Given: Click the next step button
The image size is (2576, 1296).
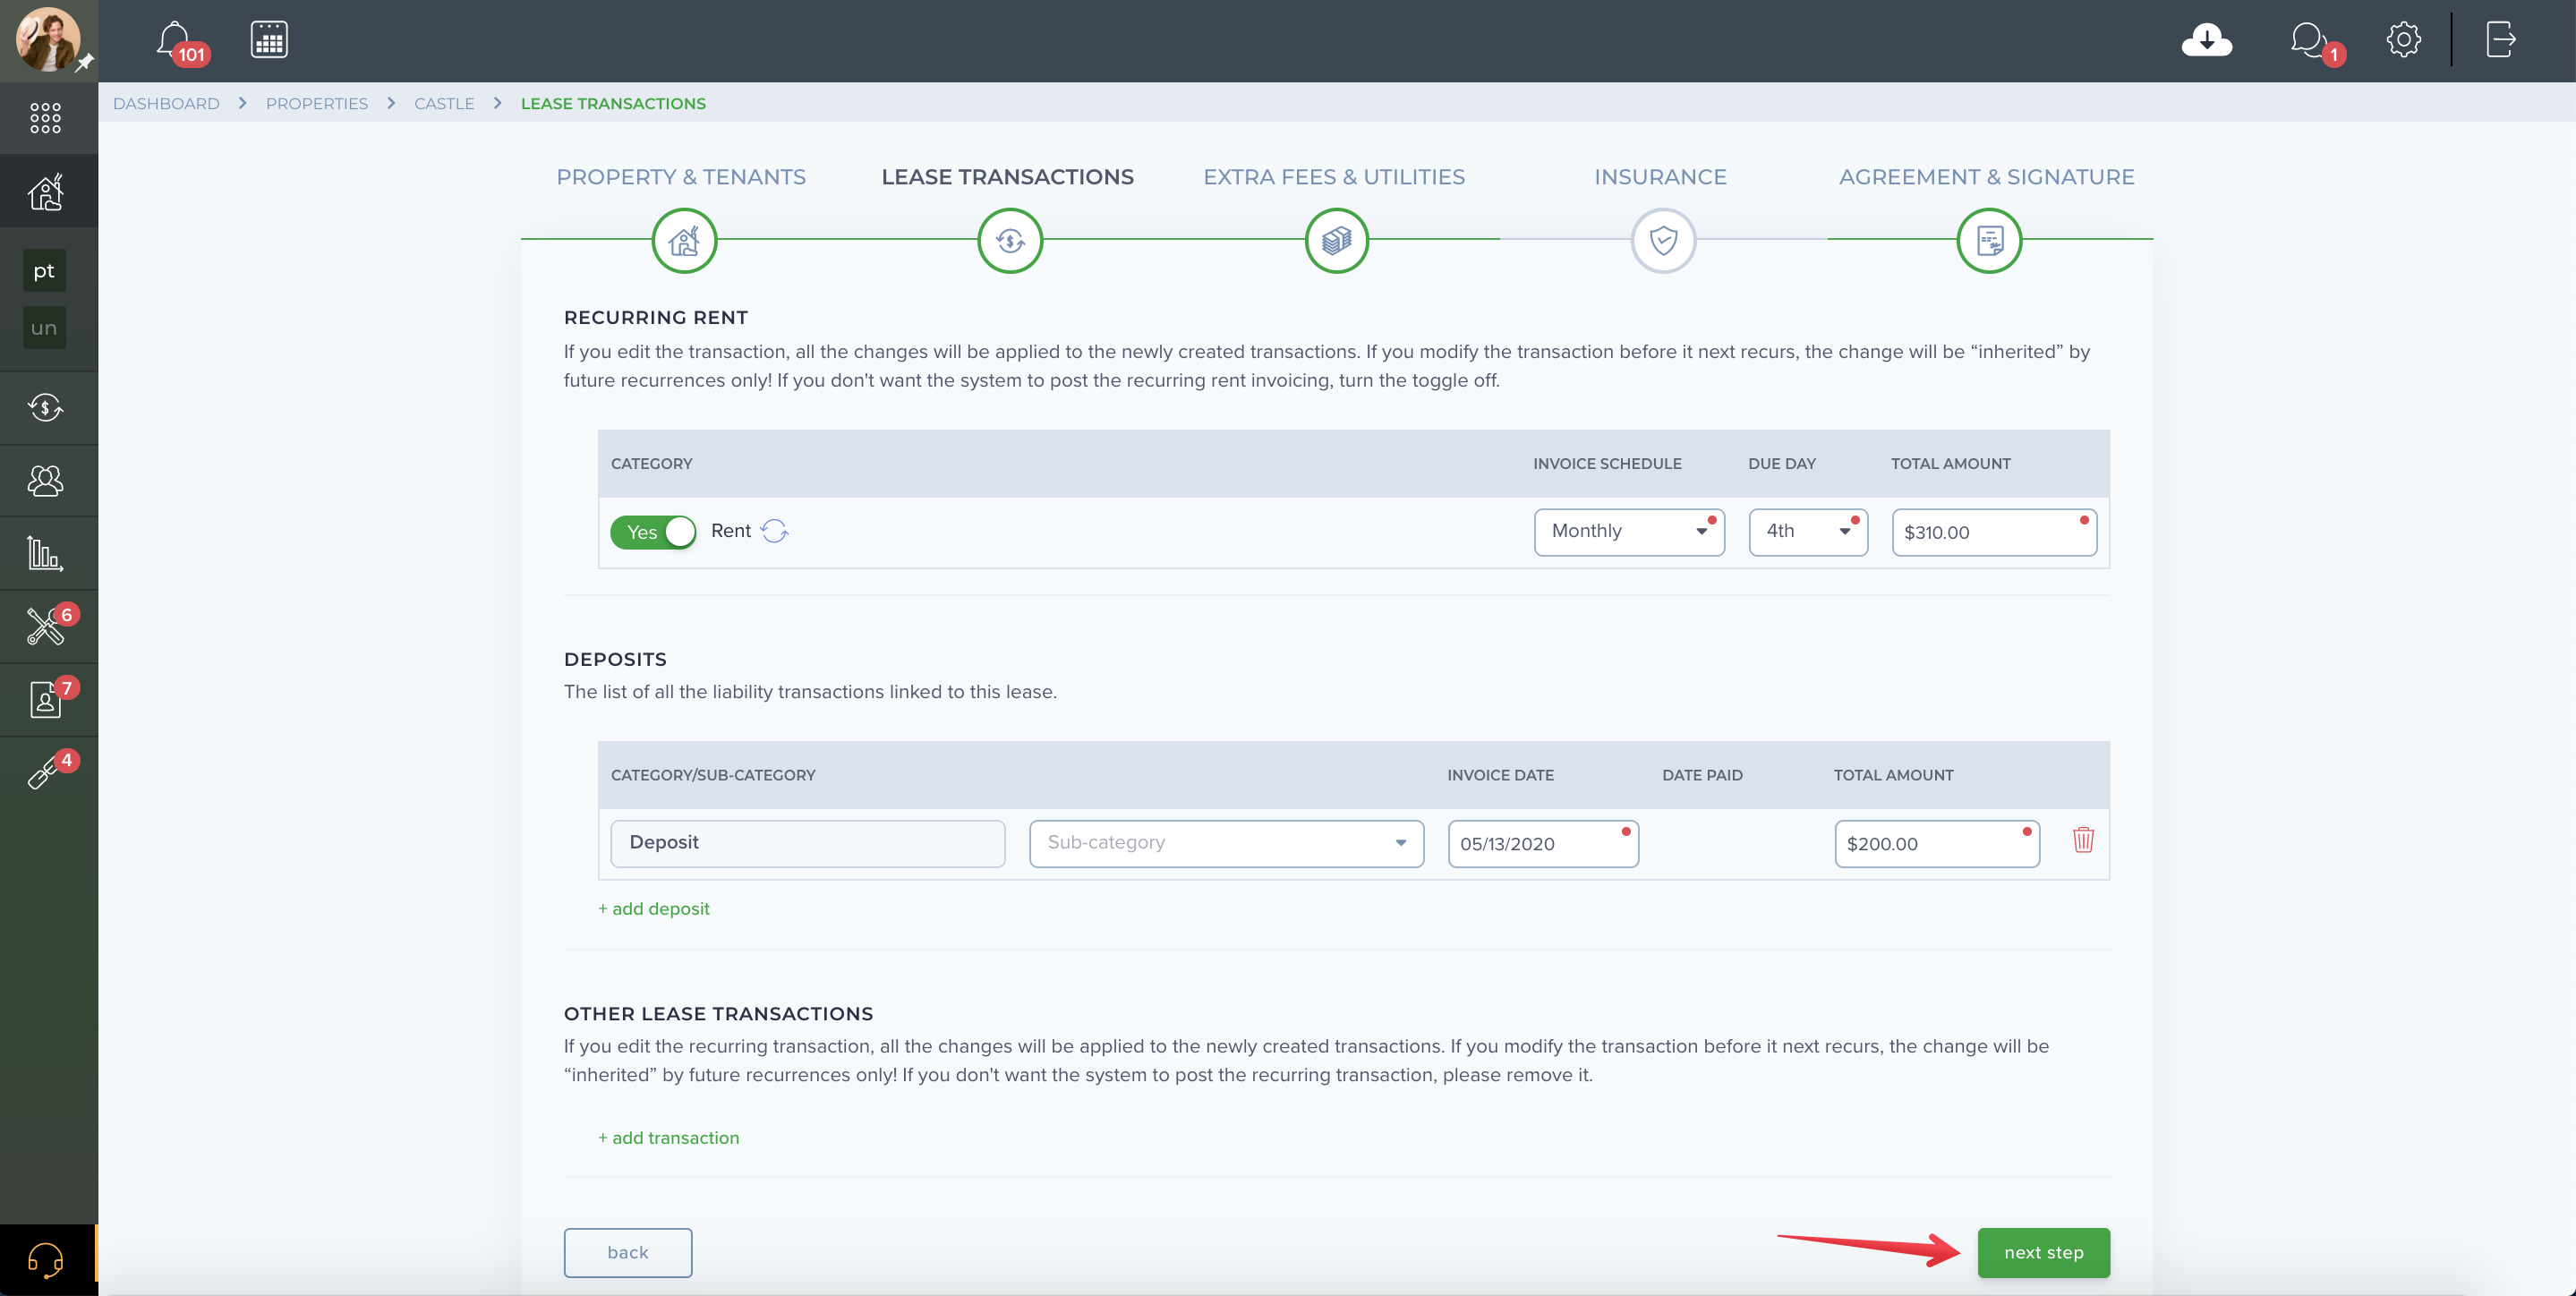Looking at the screenshot, I should point(2043,1252).
